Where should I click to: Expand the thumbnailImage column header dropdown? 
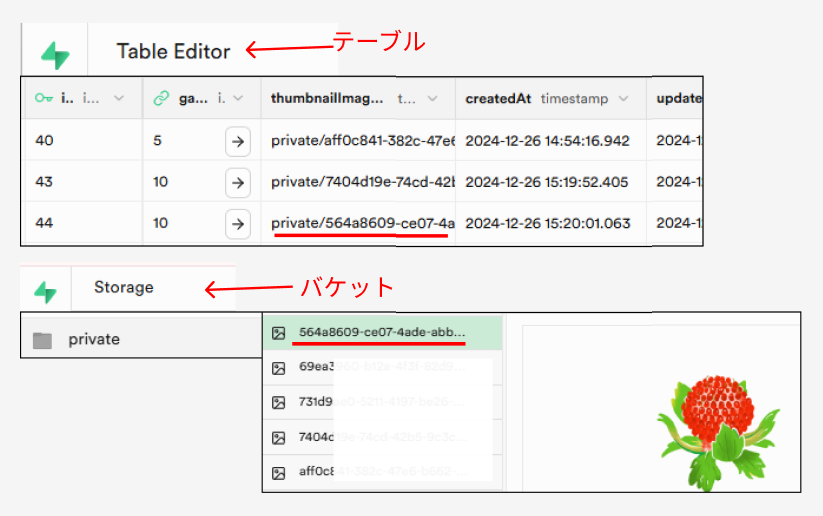432,99
